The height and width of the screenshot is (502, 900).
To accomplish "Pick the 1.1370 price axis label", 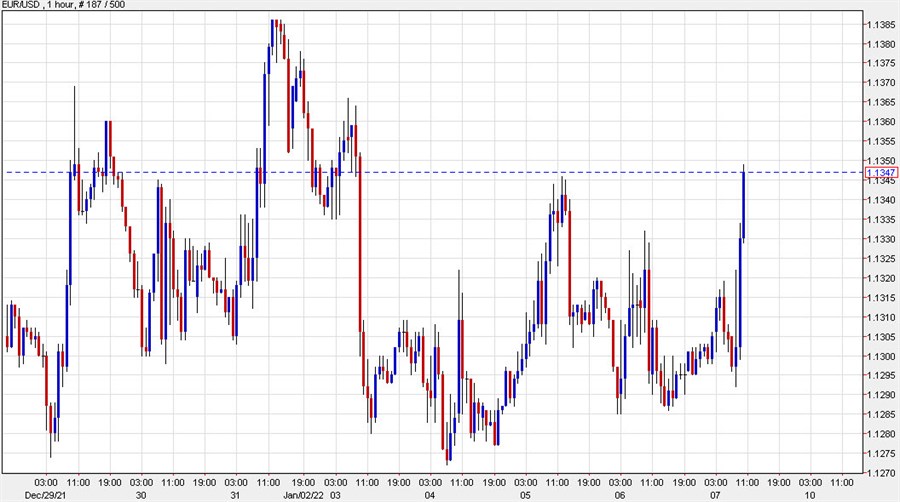I will click(881, 83).
